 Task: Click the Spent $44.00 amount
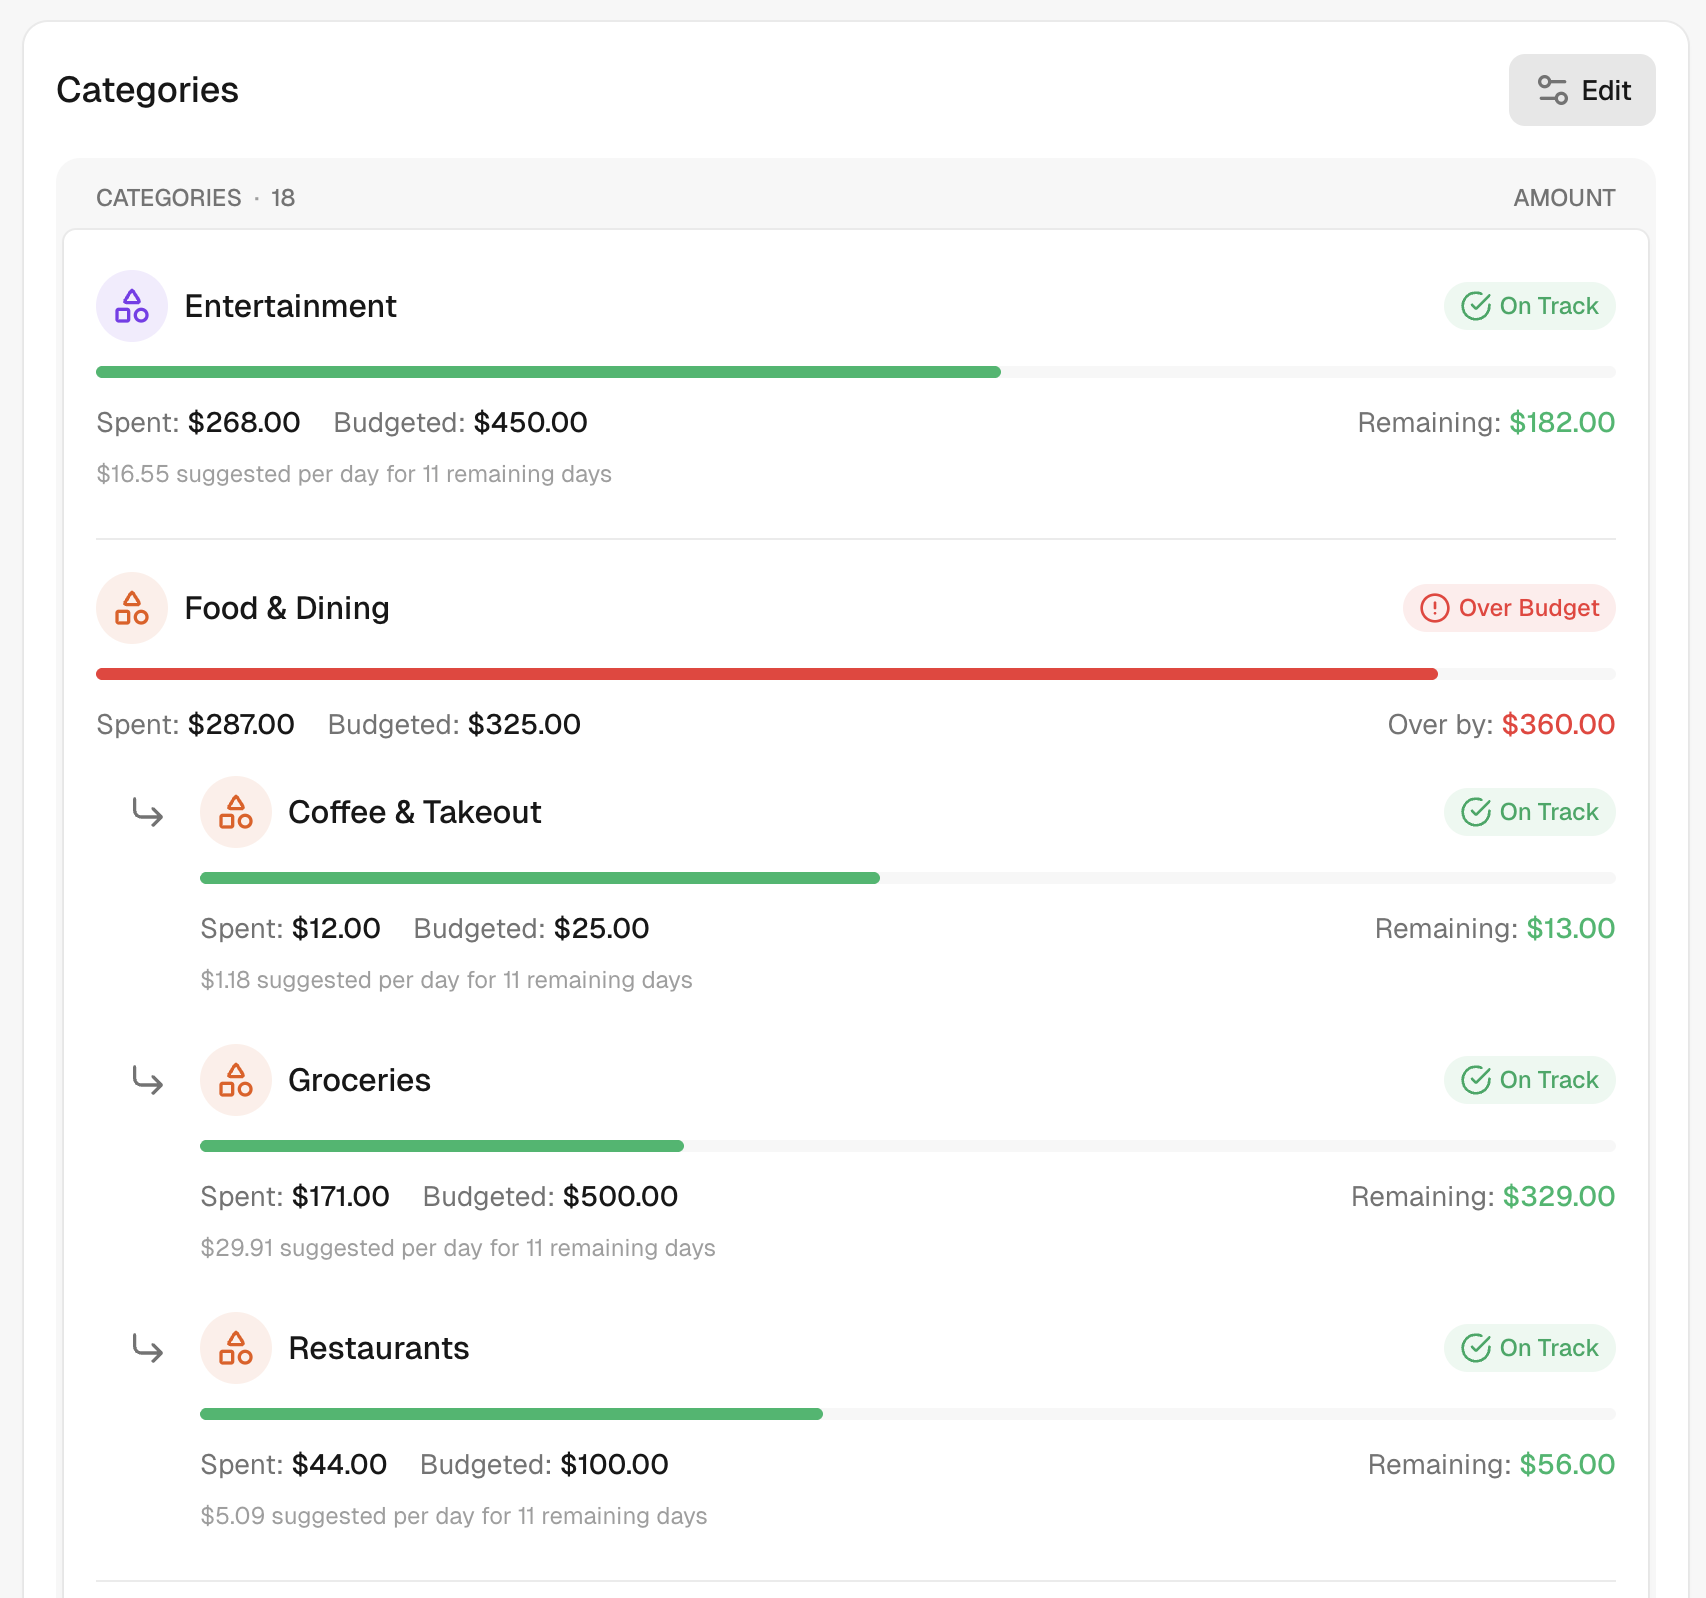[x=339, y=1464]
